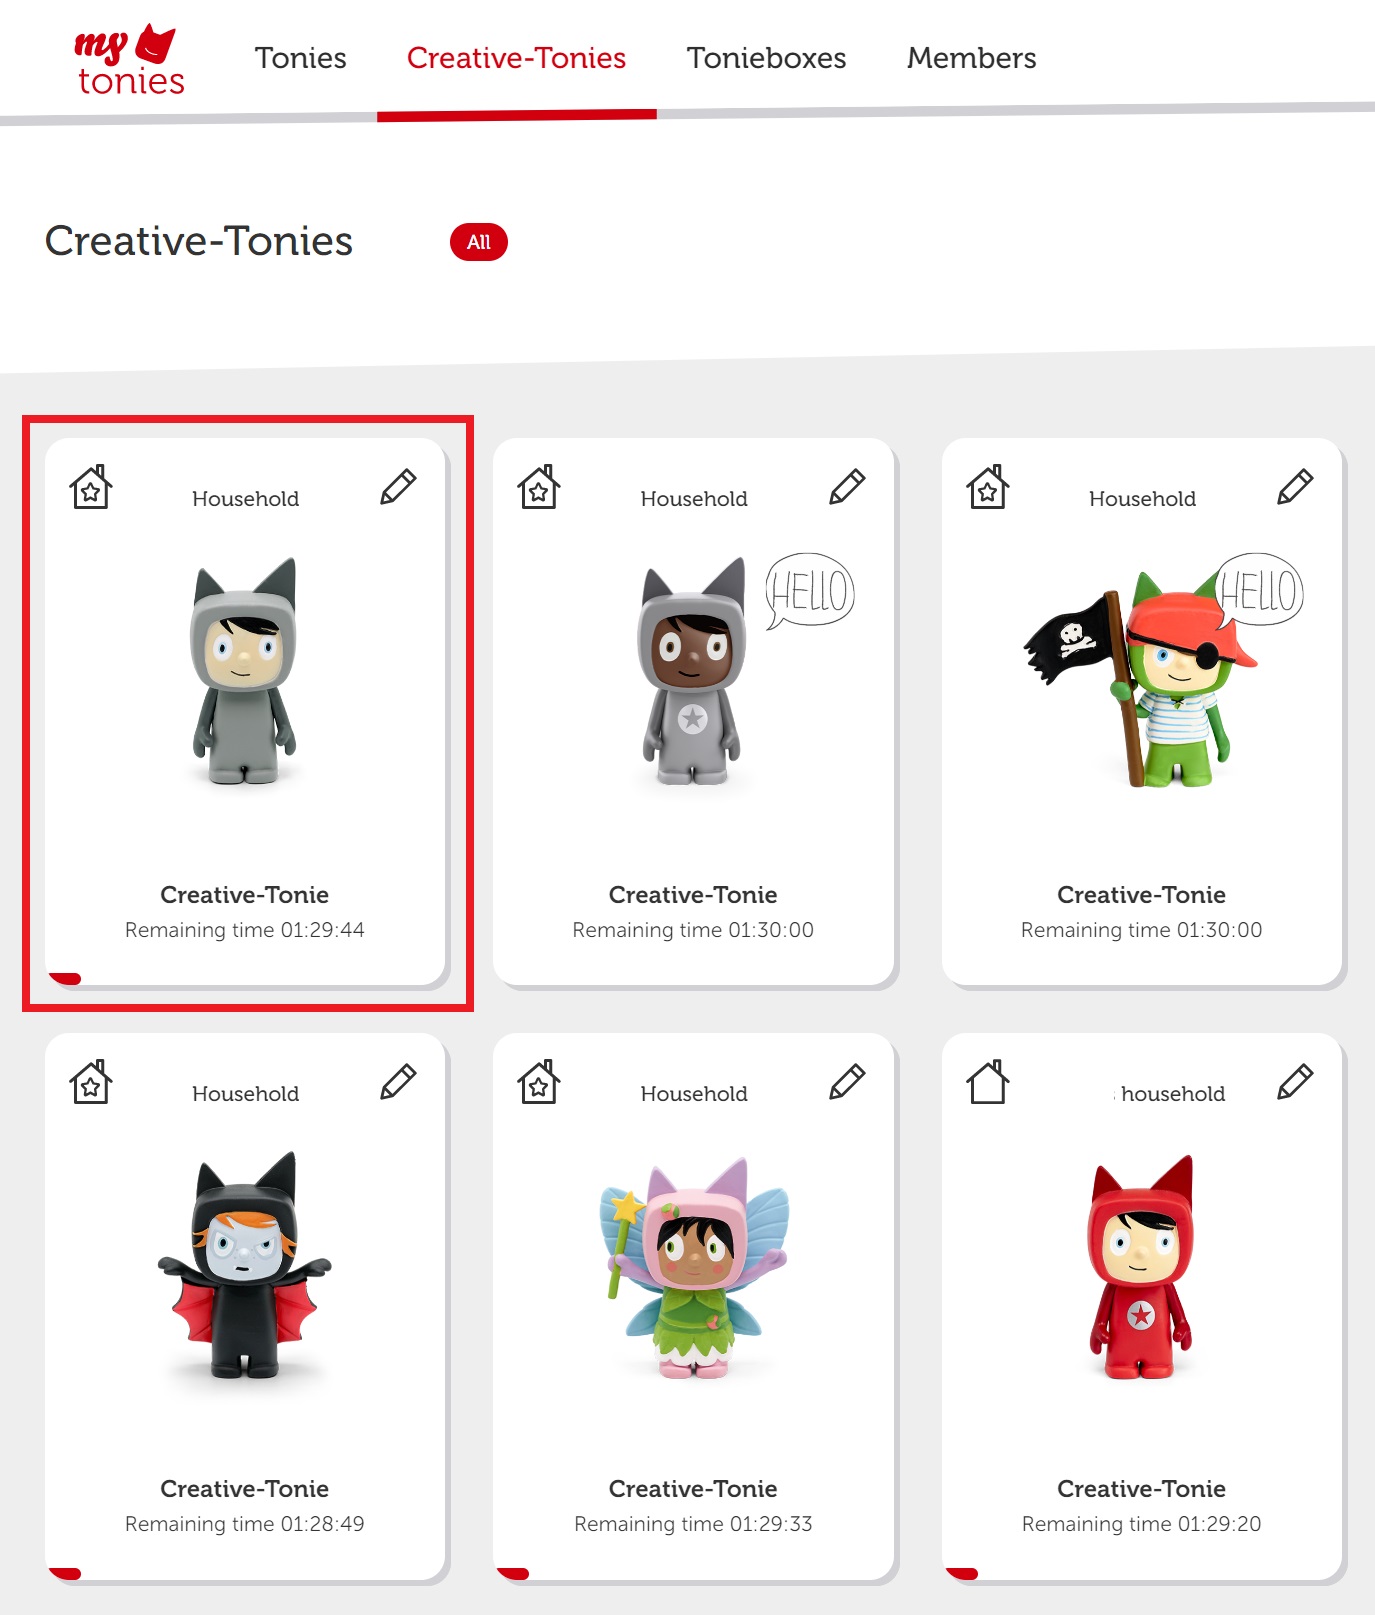Viewport: 1375px width, 1615px height.
Task: Edit the vampire Creative-Tonie via pencil icon
Action: point(398,1082)
